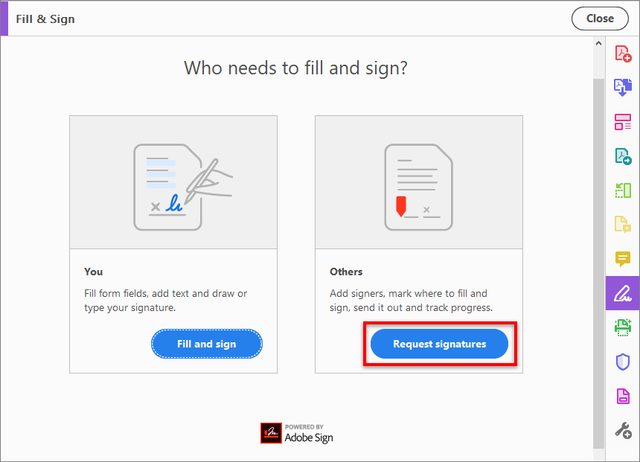
Task: Click the vertical scrollbar track
Action: (598, 263)
